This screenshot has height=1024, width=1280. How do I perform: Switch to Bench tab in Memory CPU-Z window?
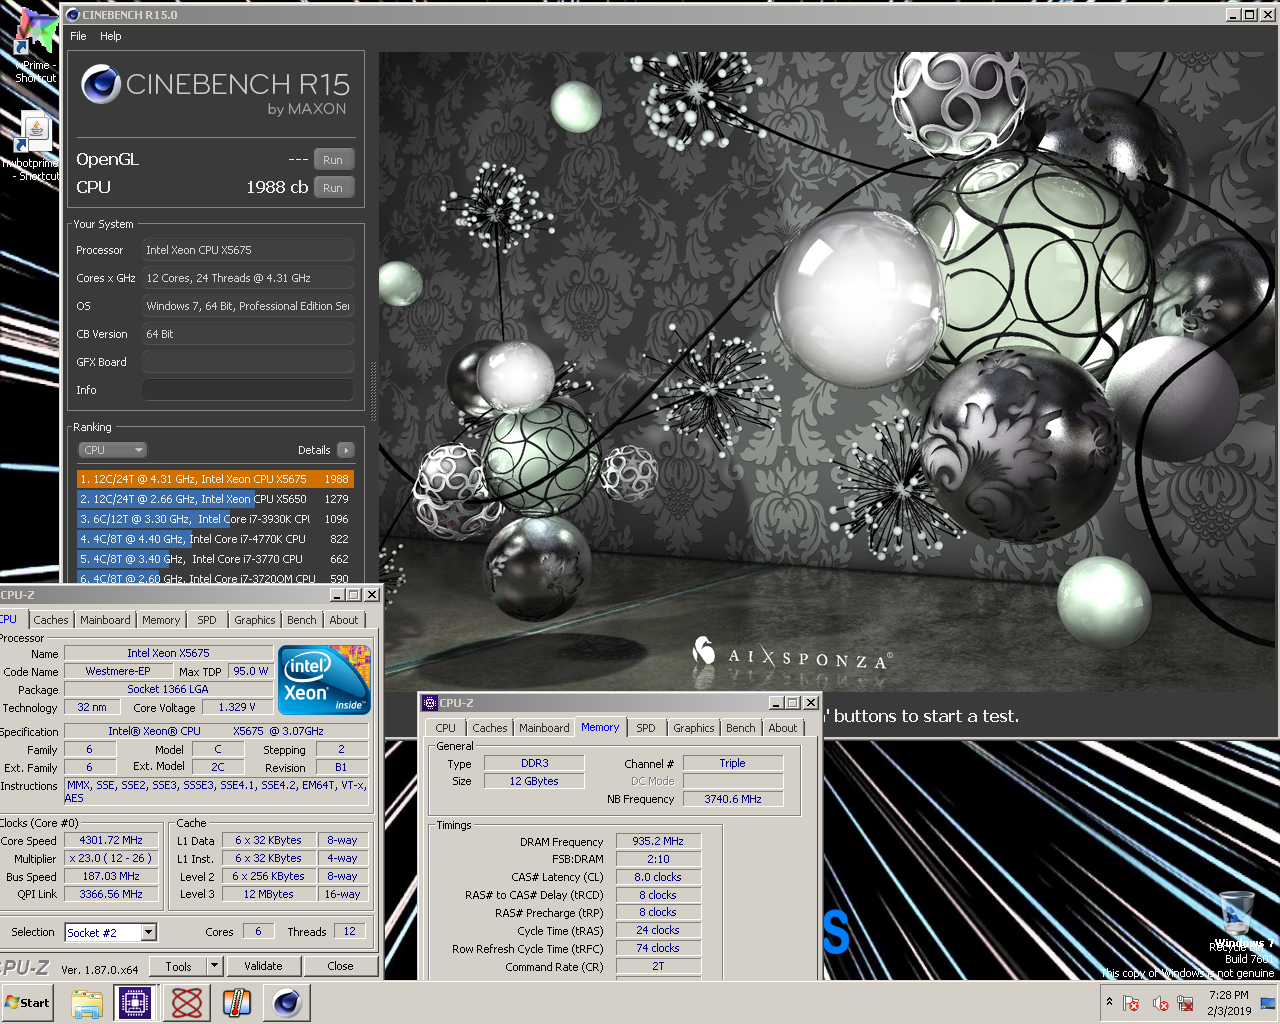(741, 728)
